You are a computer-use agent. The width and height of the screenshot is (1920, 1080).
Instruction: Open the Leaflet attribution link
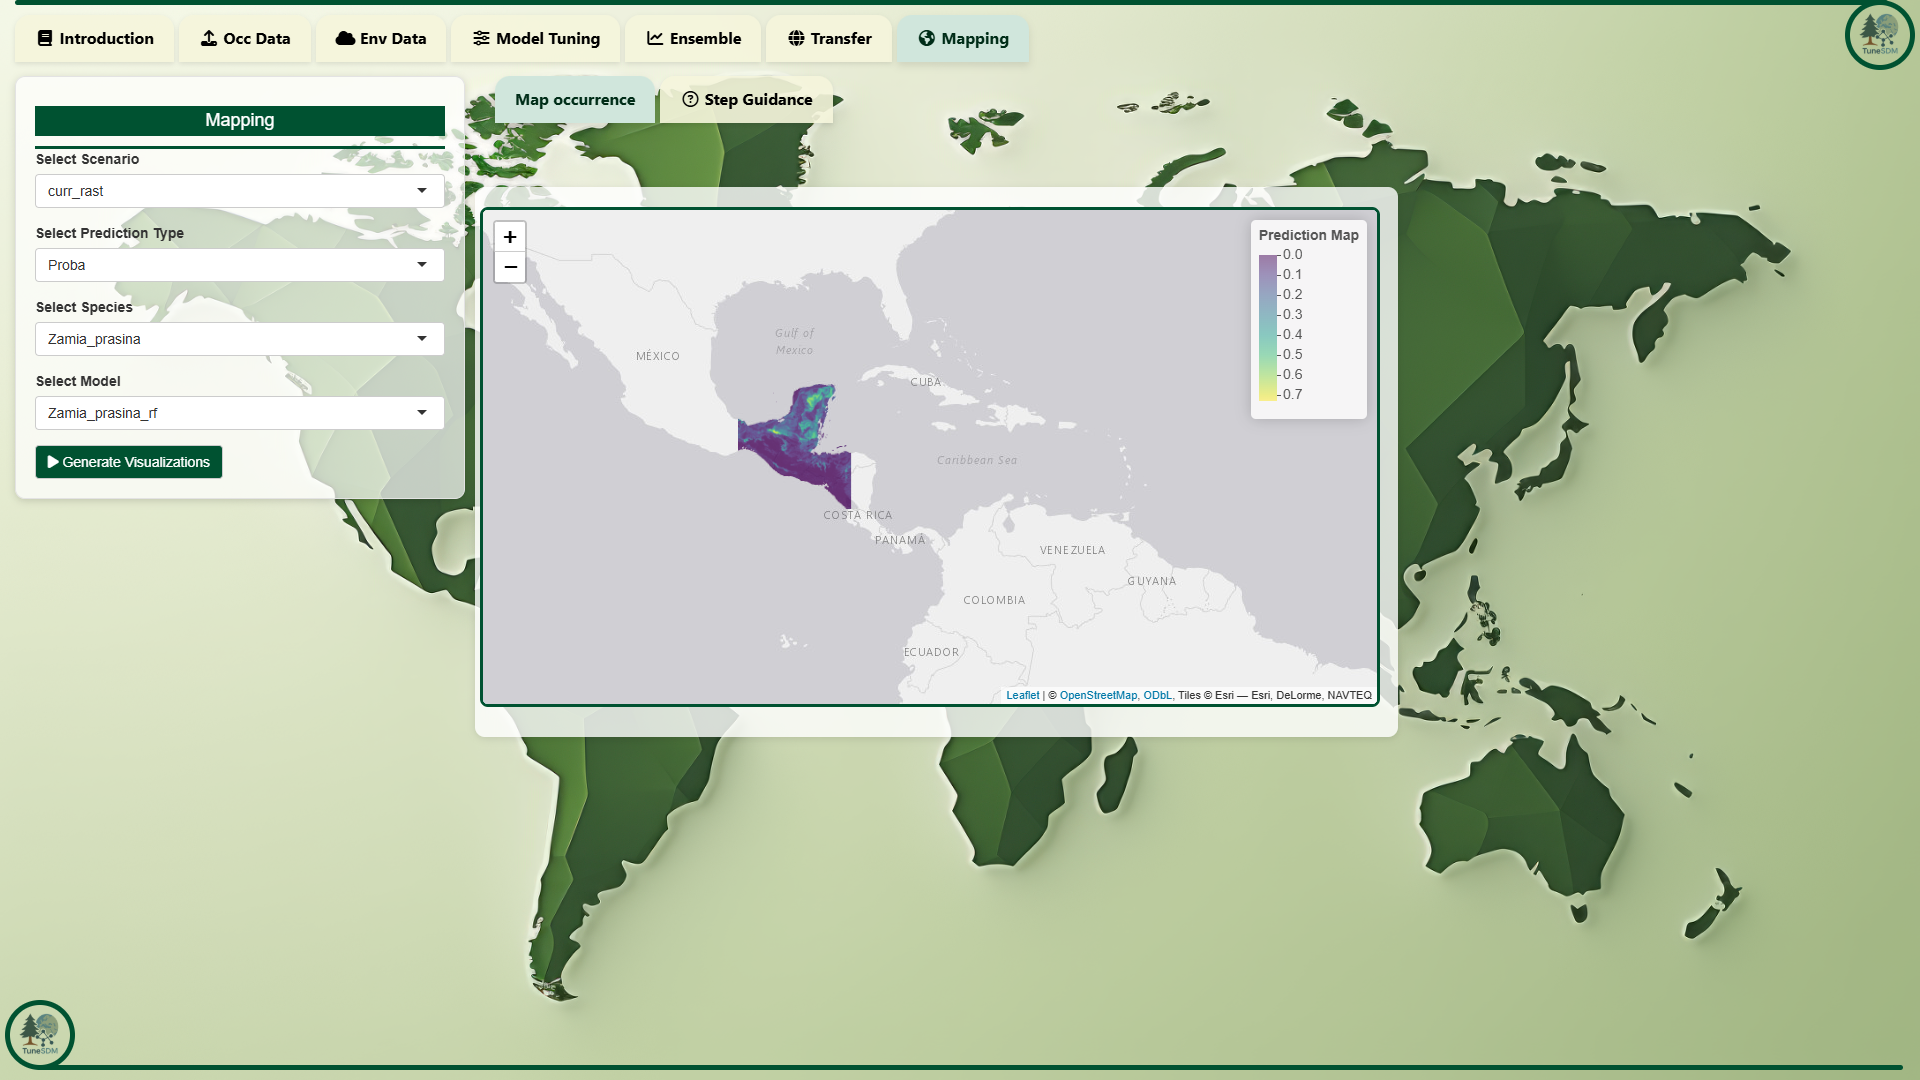[1022, 695]
